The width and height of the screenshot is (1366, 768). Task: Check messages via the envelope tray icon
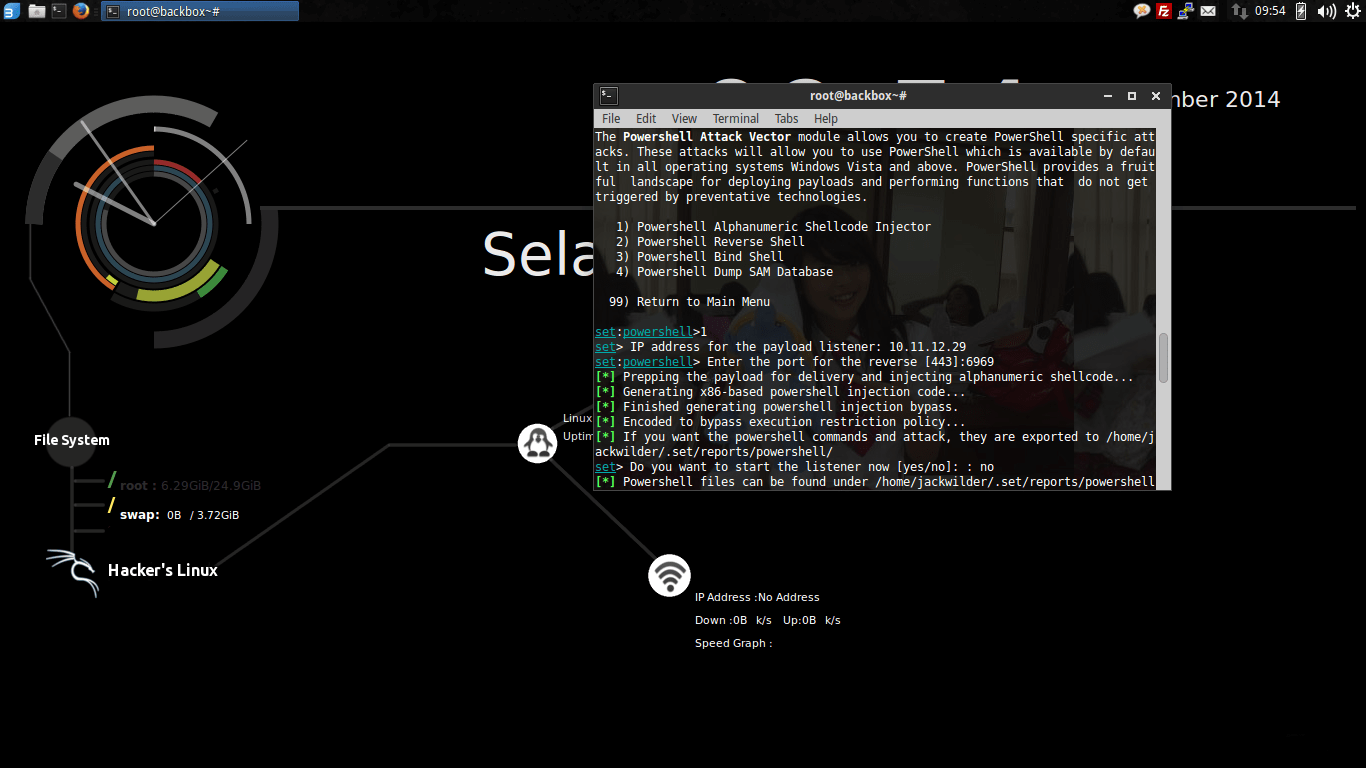click(1206, 10)
